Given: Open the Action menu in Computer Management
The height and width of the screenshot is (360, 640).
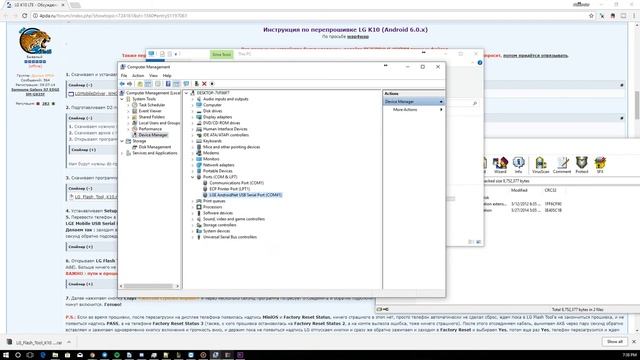Looking at the screenshot, I should [138, 76].
